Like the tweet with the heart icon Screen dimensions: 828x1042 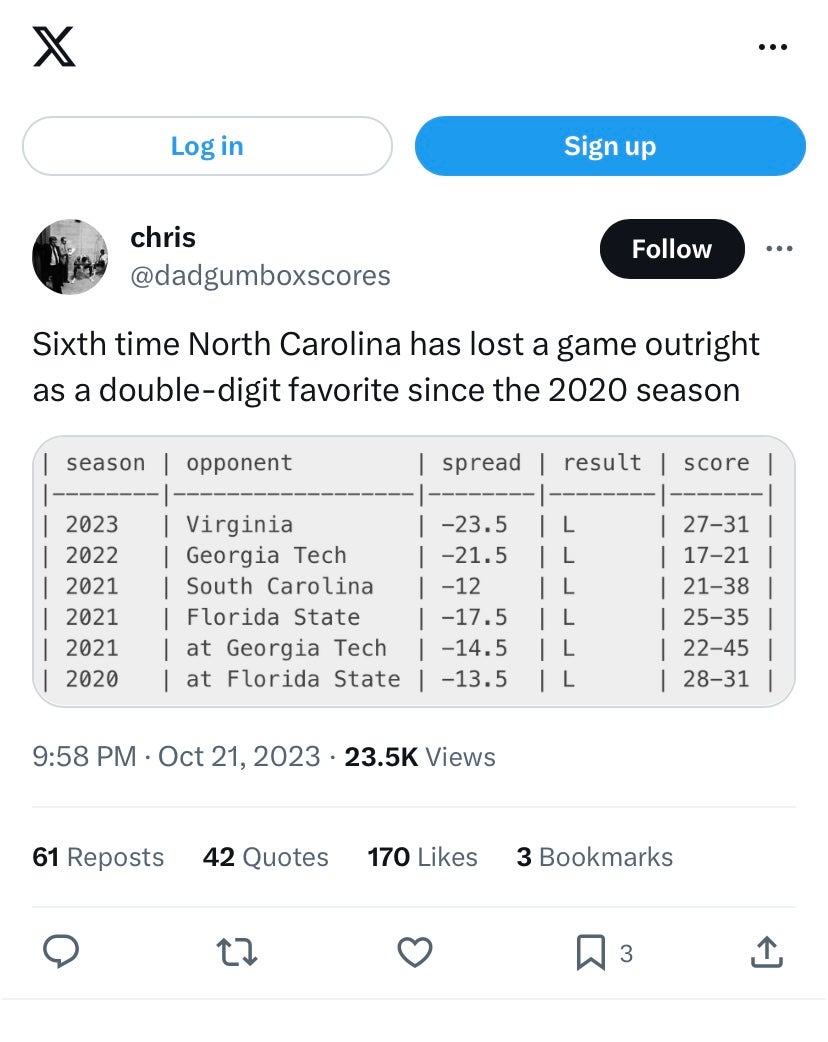[414, 953]
